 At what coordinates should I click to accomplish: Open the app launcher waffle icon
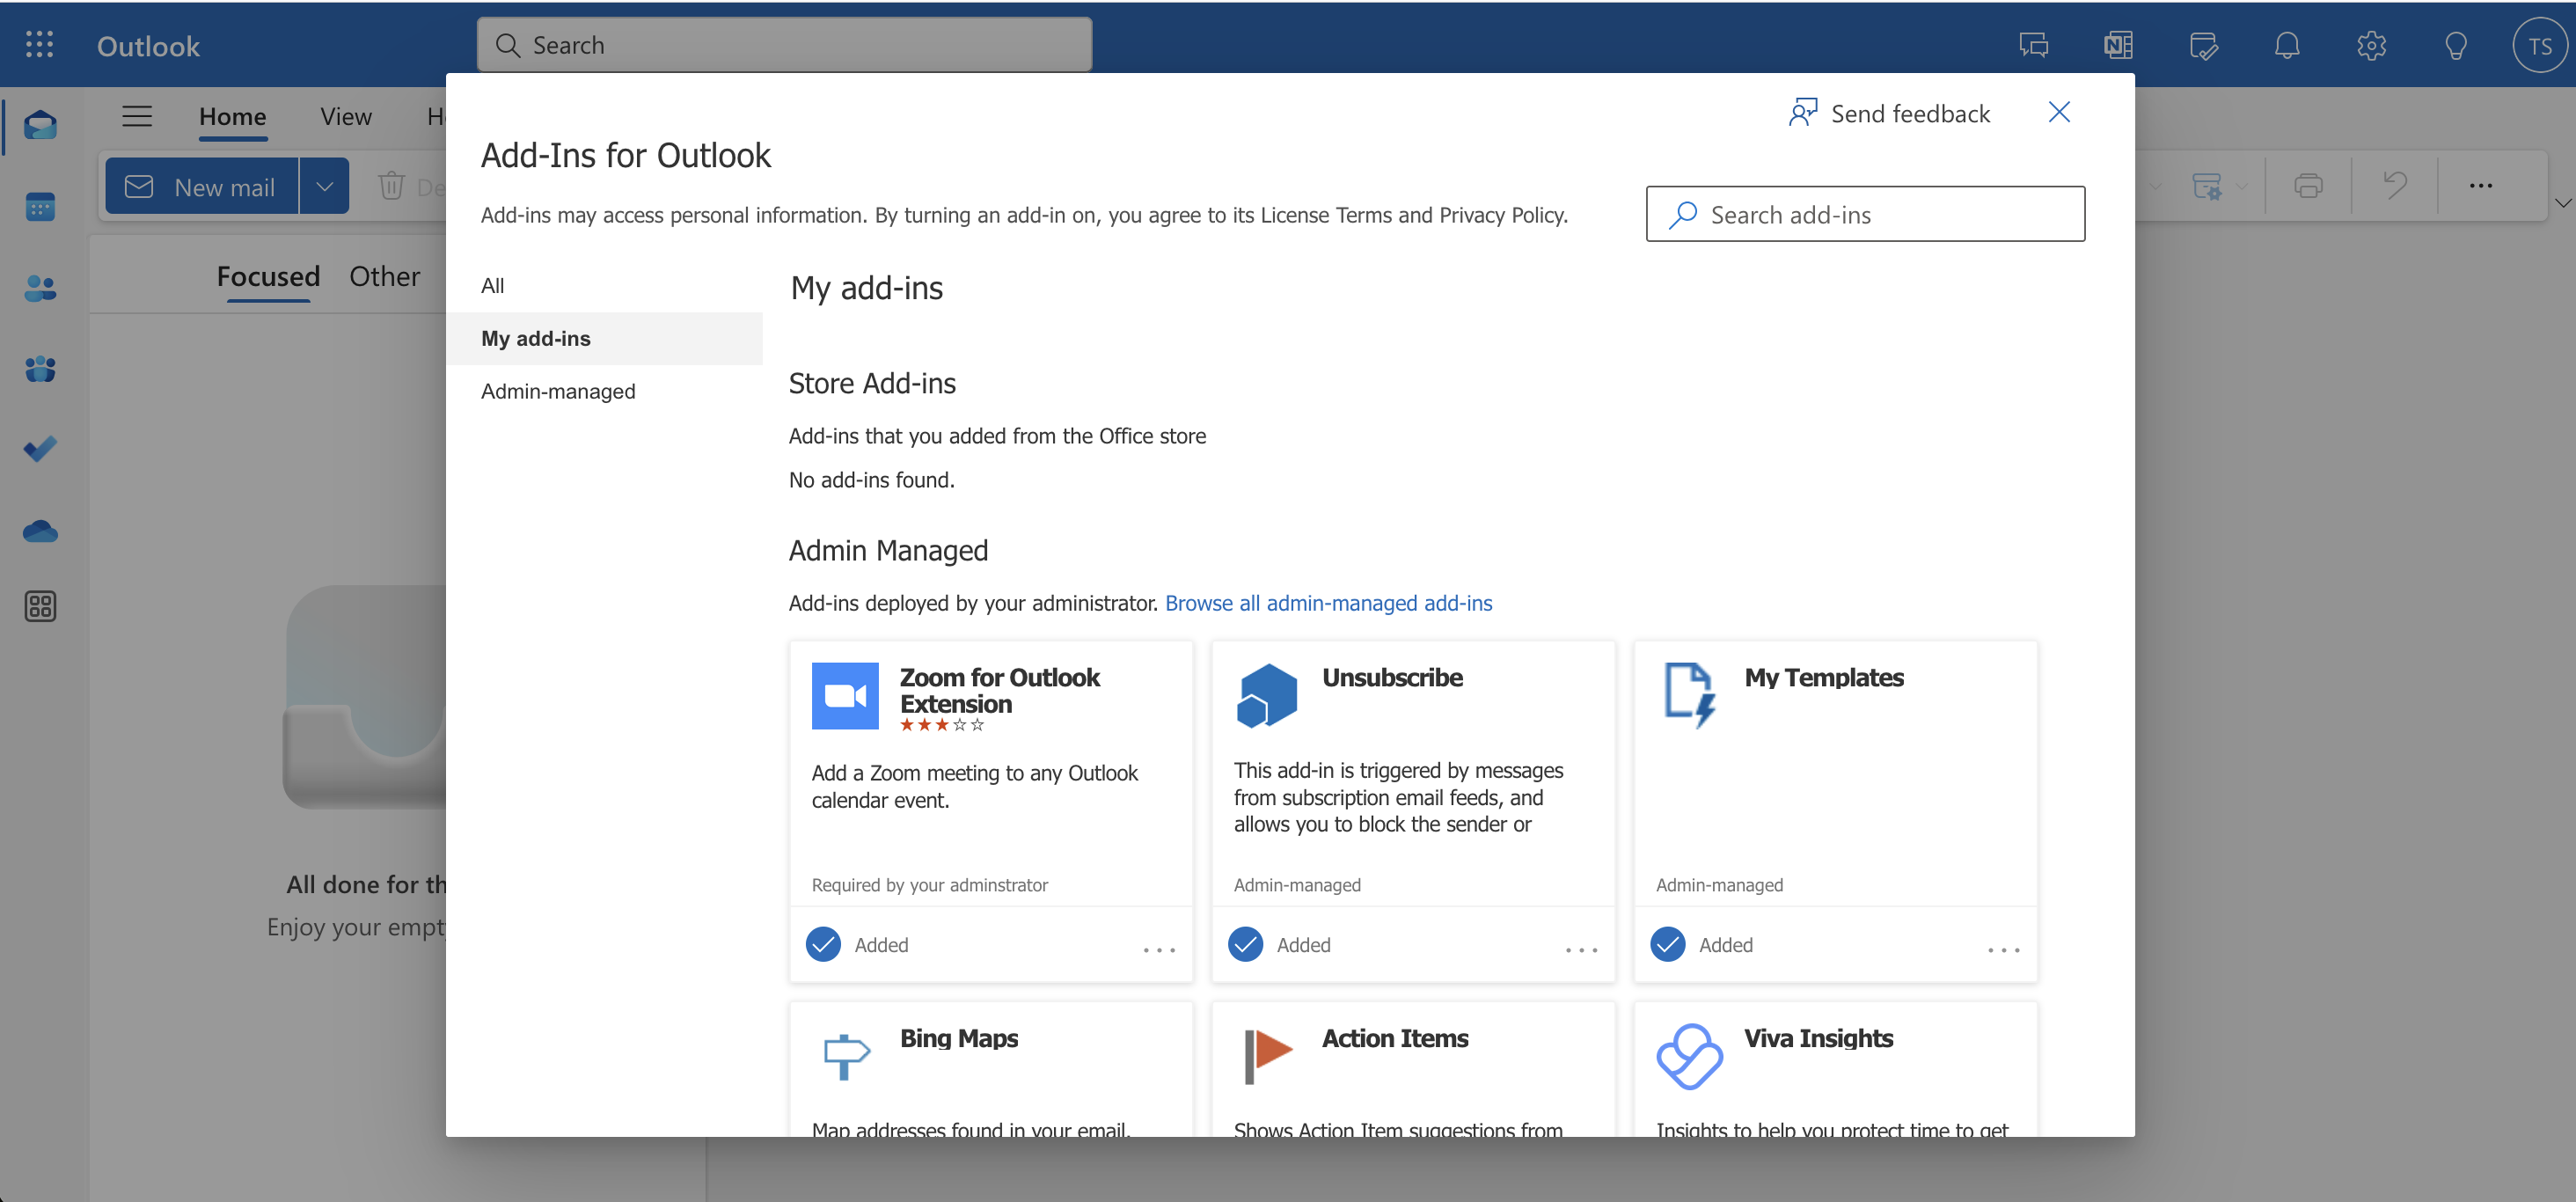click(x=39, y=45)
